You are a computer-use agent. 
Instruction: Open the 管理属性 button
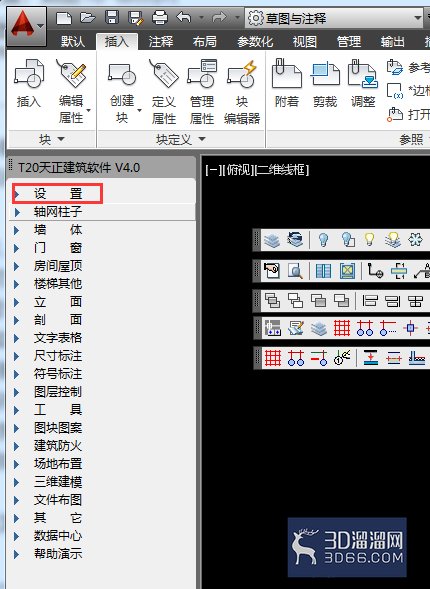point(202,91)
